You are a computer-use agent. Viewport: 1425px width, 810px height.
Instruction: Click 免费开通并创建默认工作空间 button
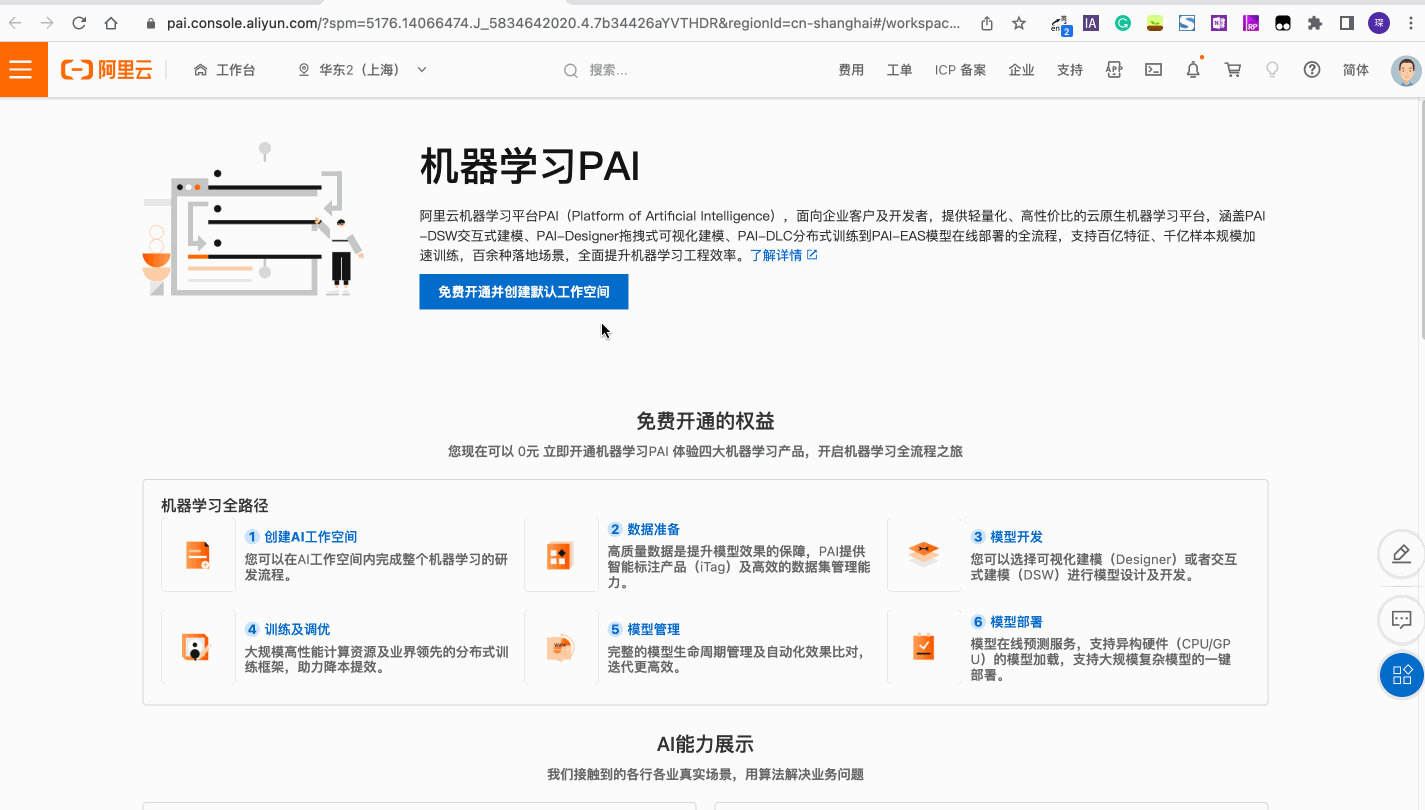524,292
